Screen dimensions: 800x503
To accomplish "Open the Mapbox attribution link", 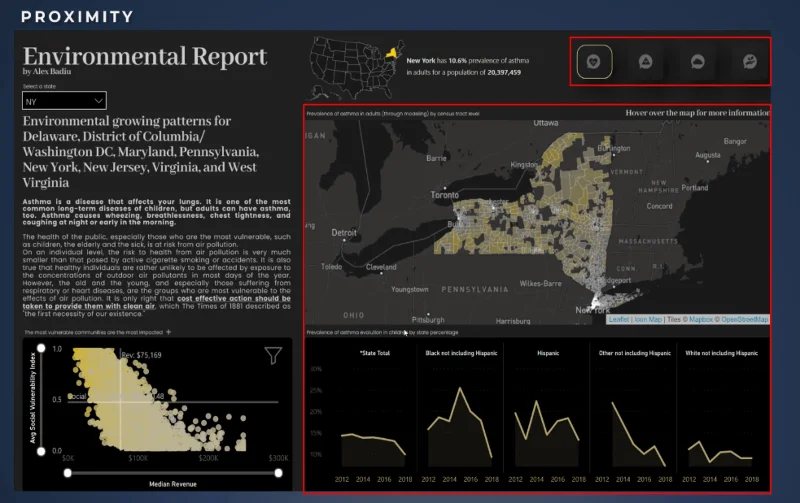I will (x=701, y=319).
